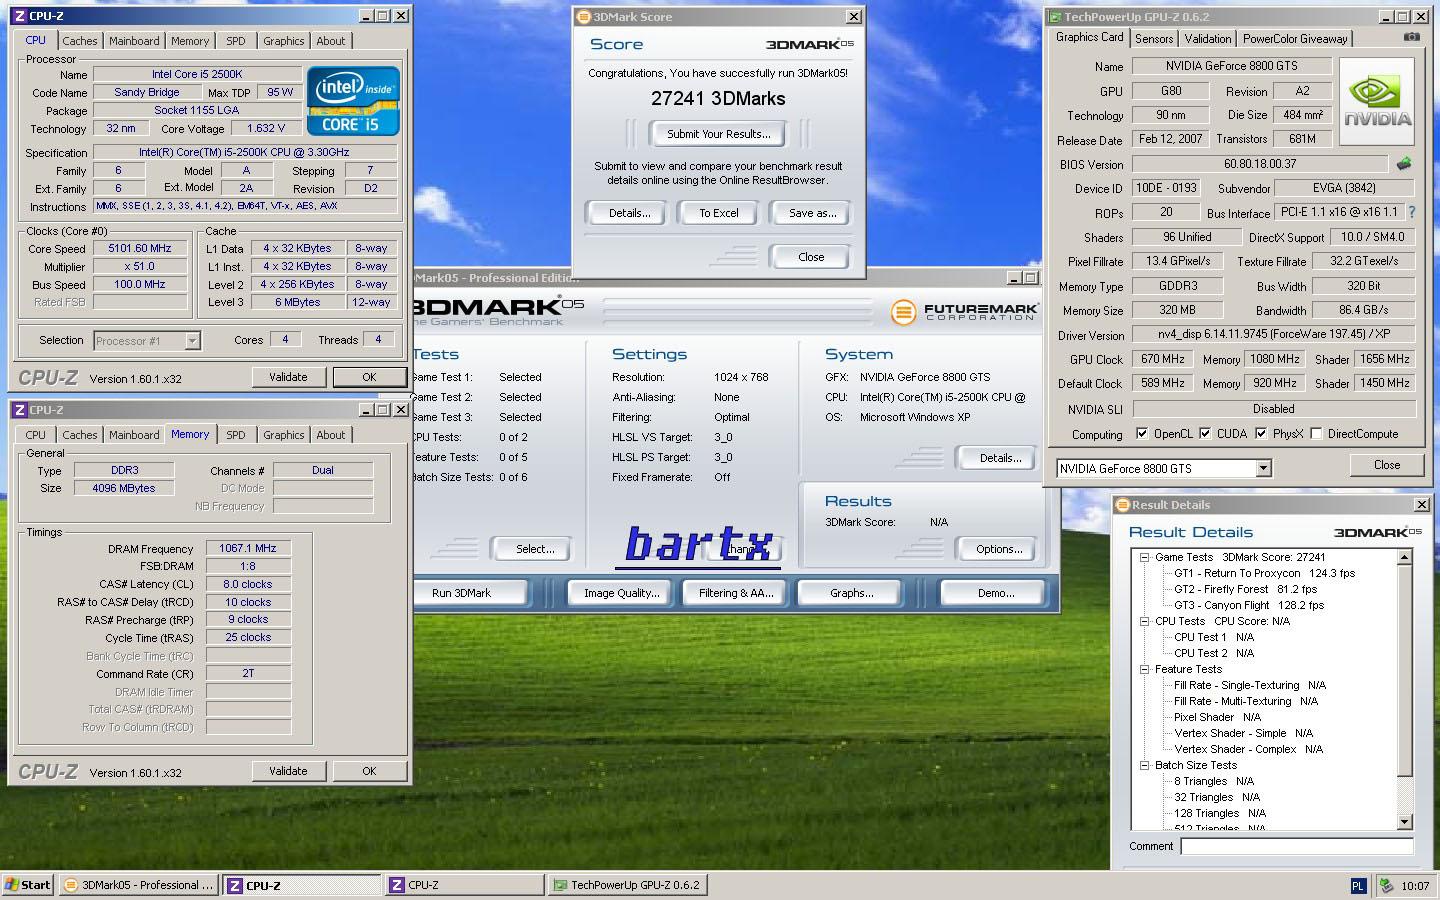Select Pixel Shader row in Result Details
The width and height of the screenshot is (1440, 900).
1217,718
